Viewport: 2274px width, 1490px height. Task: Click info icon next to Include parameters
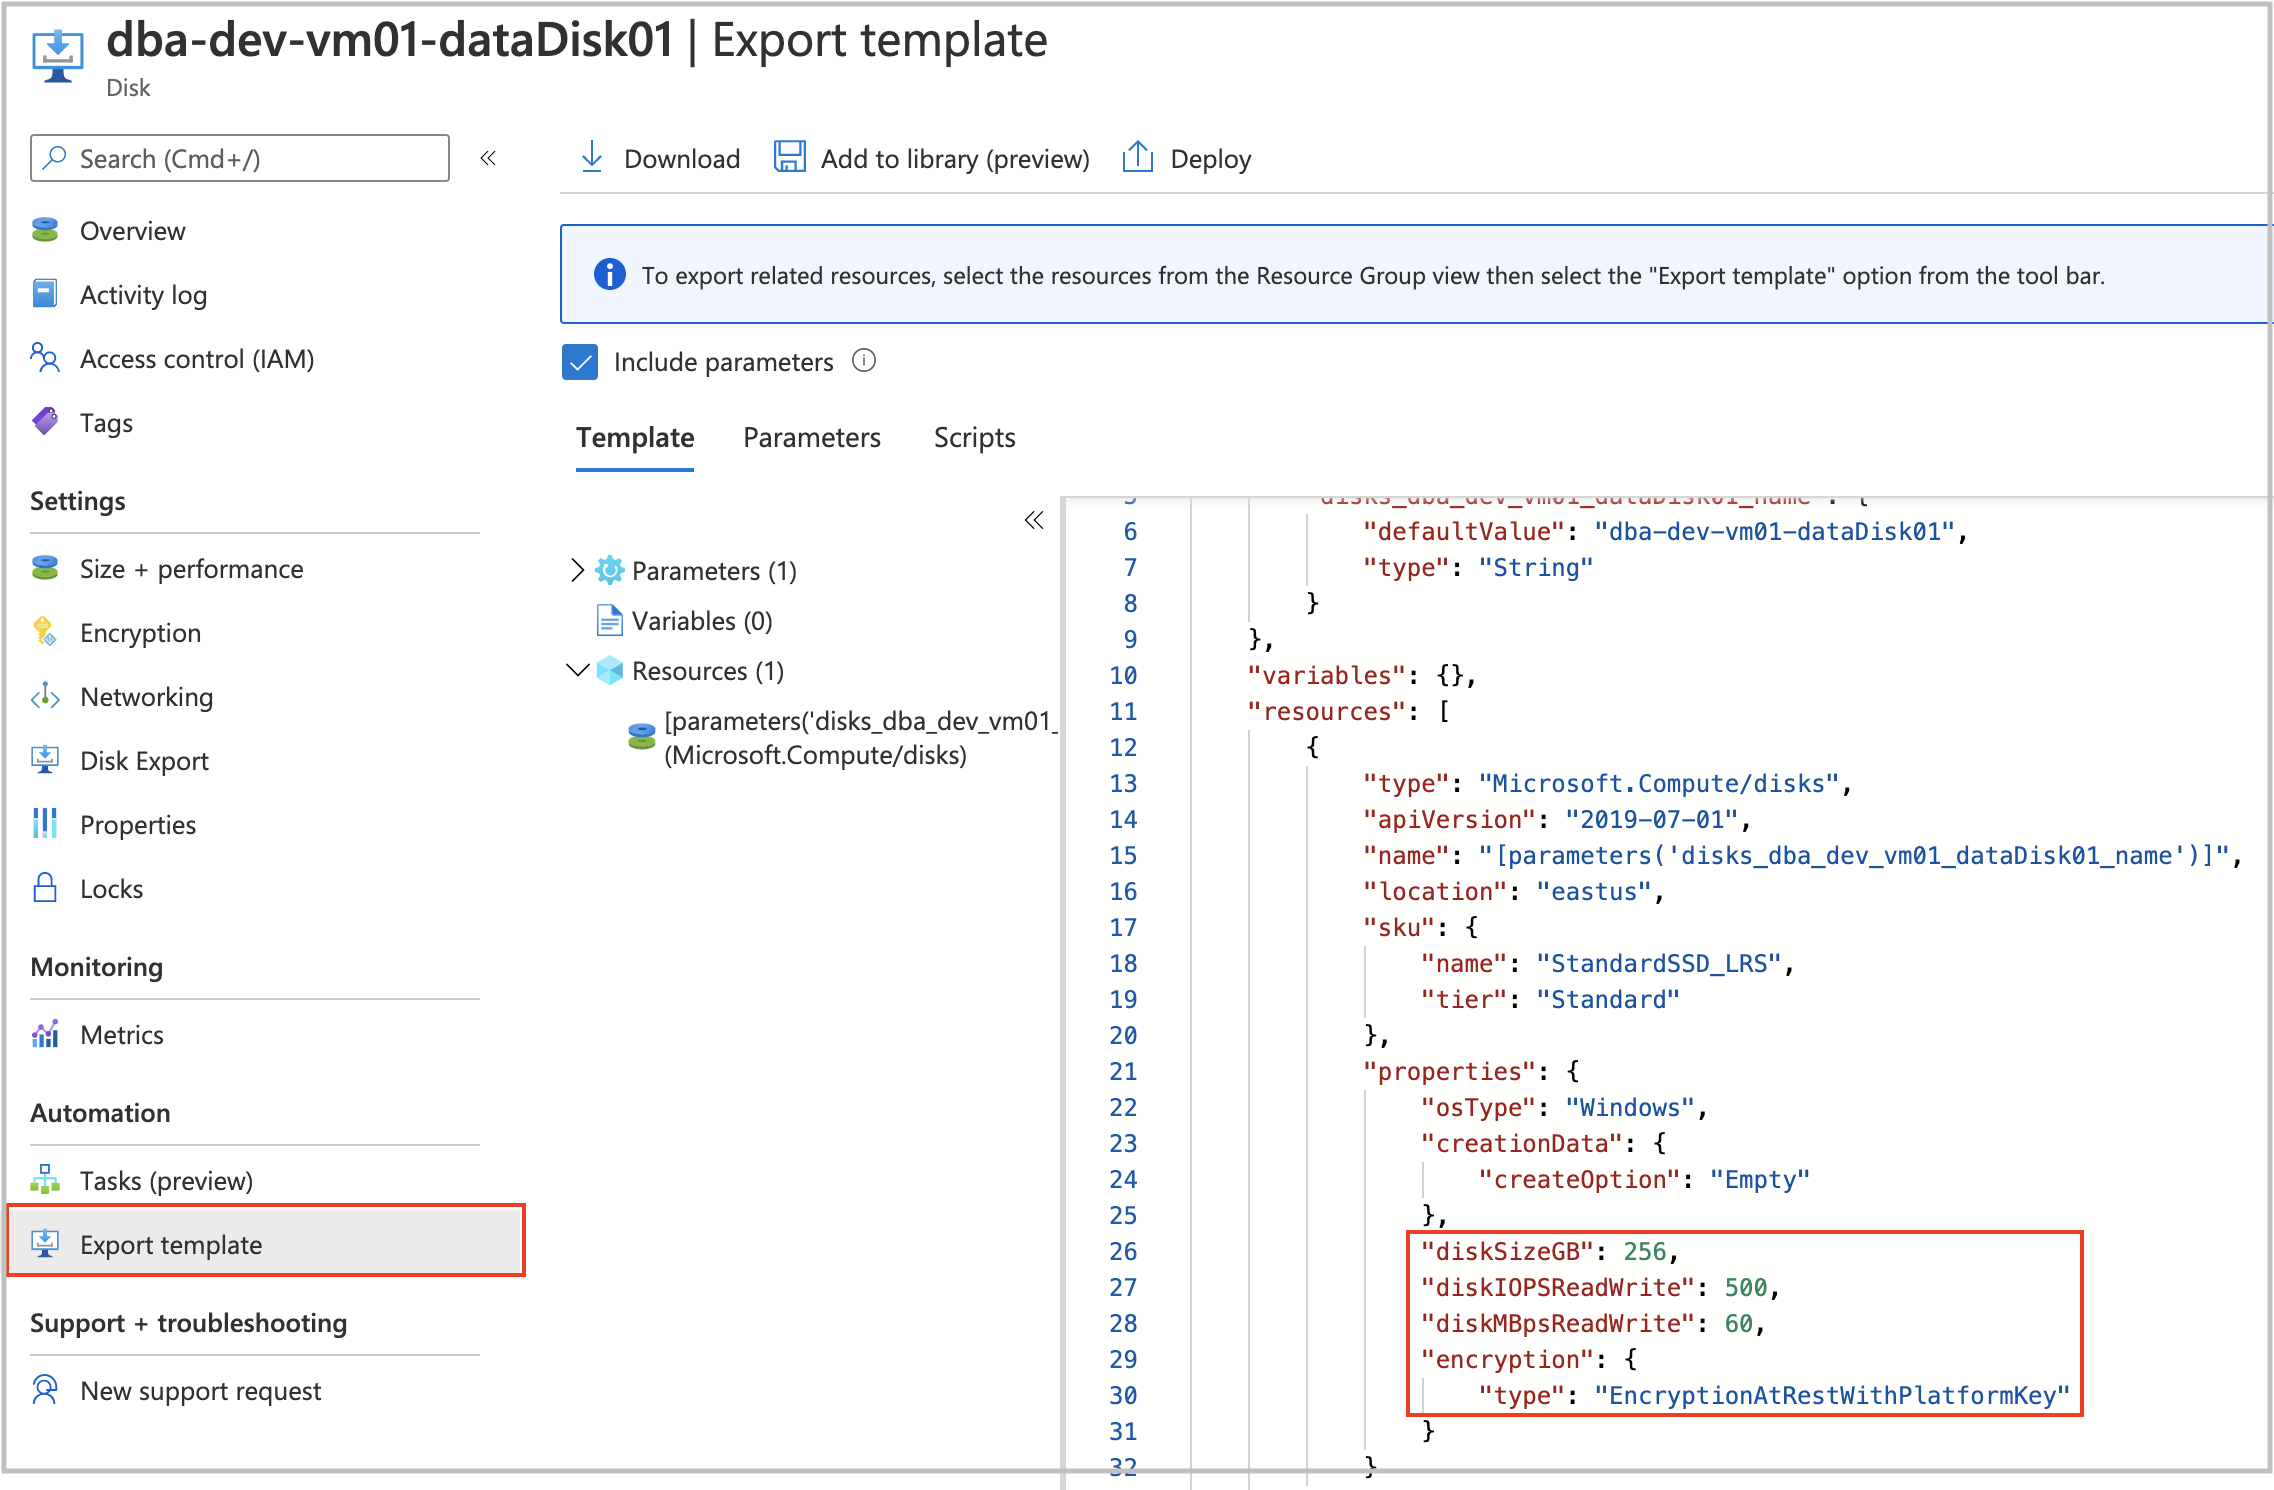(x=864, y=361)
